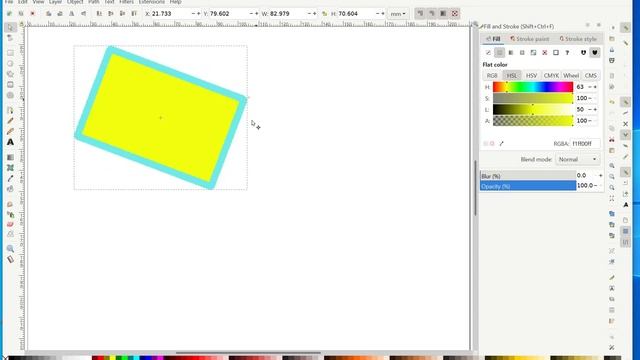The width and height of the screenshot is (640, 360).
Task: Select the Spray tool
Action: (x=10, y=214)
